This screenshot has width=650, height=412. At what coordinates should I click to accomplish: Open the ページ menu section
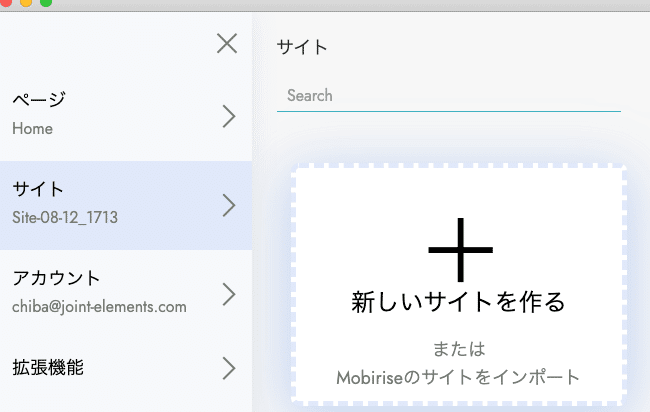click(x=126, y=116)
